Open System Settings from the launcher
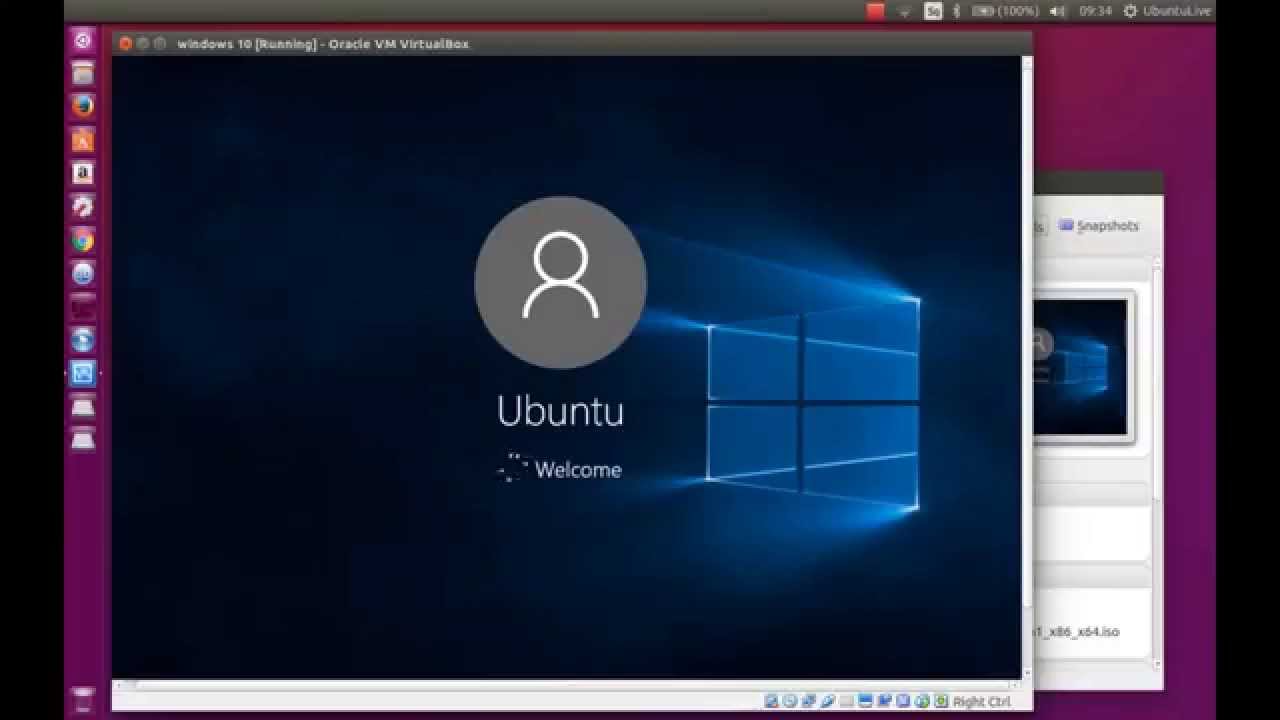 (83, 207)
